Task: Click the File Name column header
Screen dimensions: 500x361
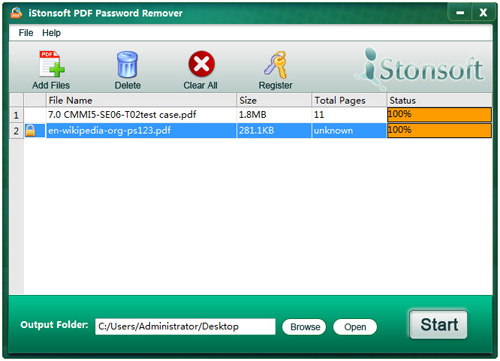Action: tap(141, 100)
